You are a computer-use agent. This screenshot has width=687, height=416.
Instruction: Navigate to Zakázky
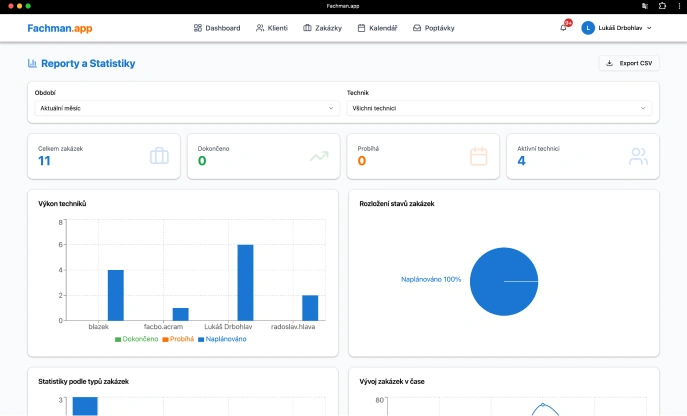[321, 28]
